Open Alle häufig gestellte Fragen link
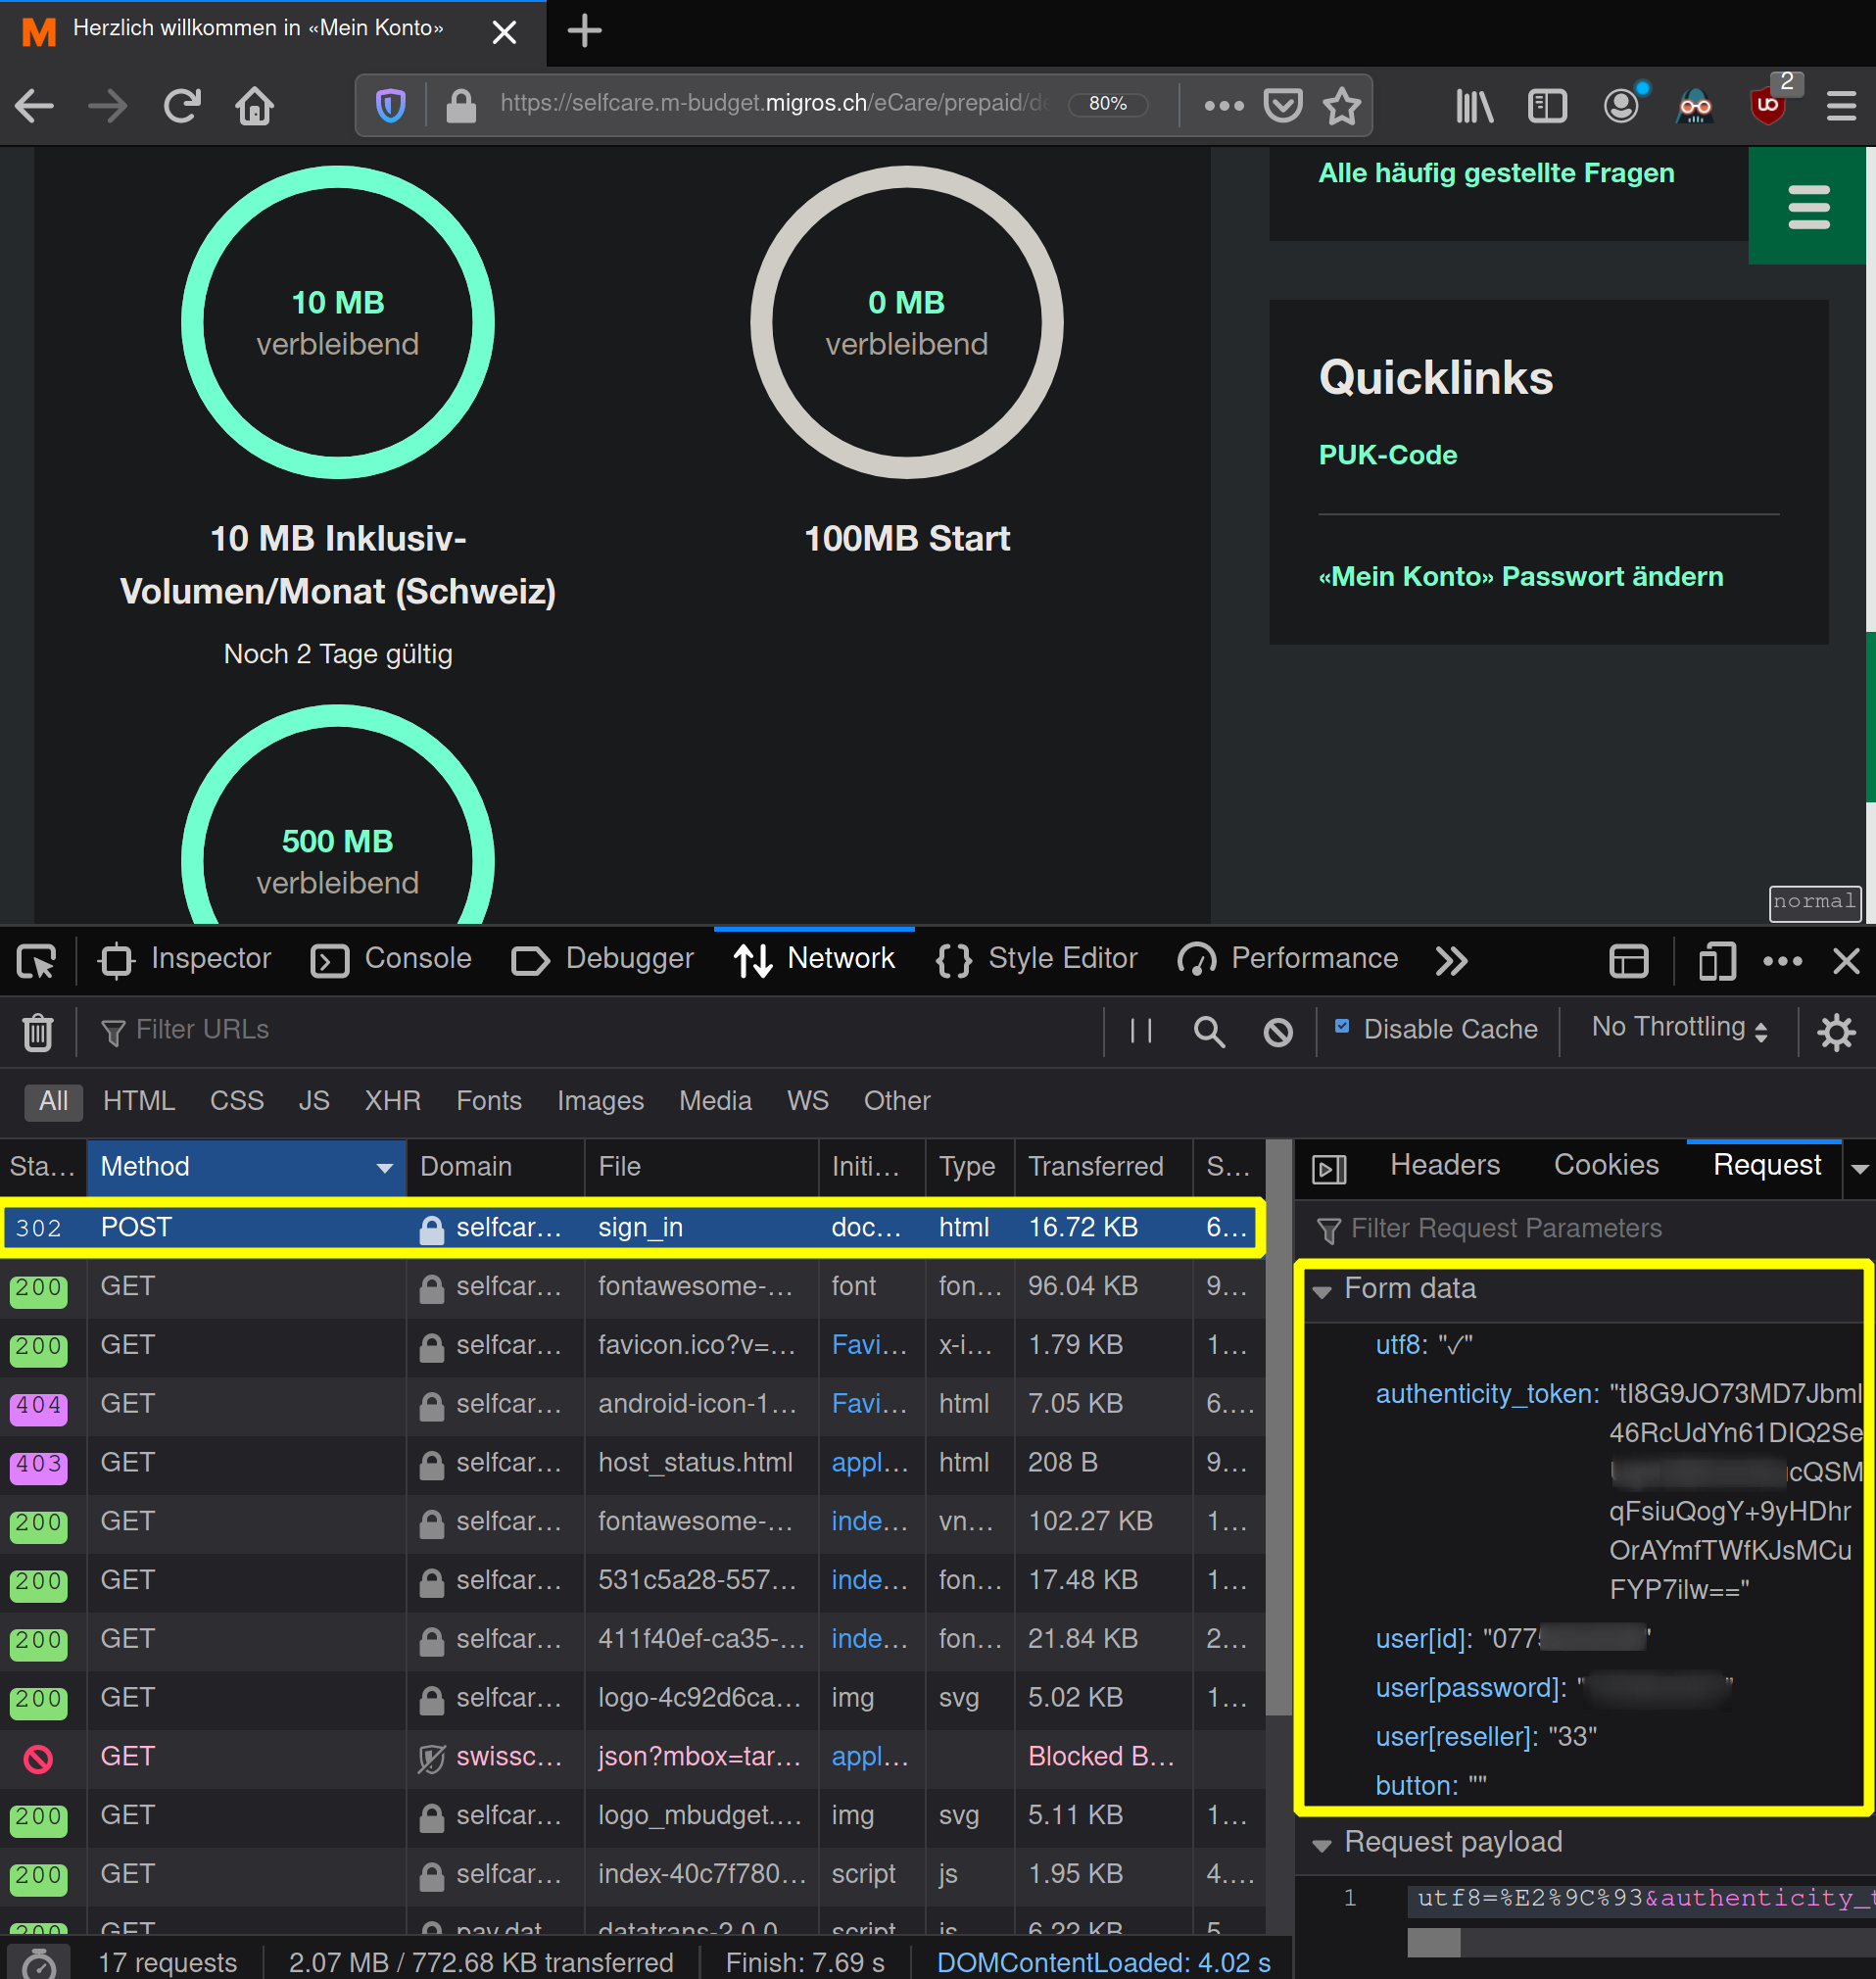Viewport: 1876px width, 1979px height. (1495, 173)
